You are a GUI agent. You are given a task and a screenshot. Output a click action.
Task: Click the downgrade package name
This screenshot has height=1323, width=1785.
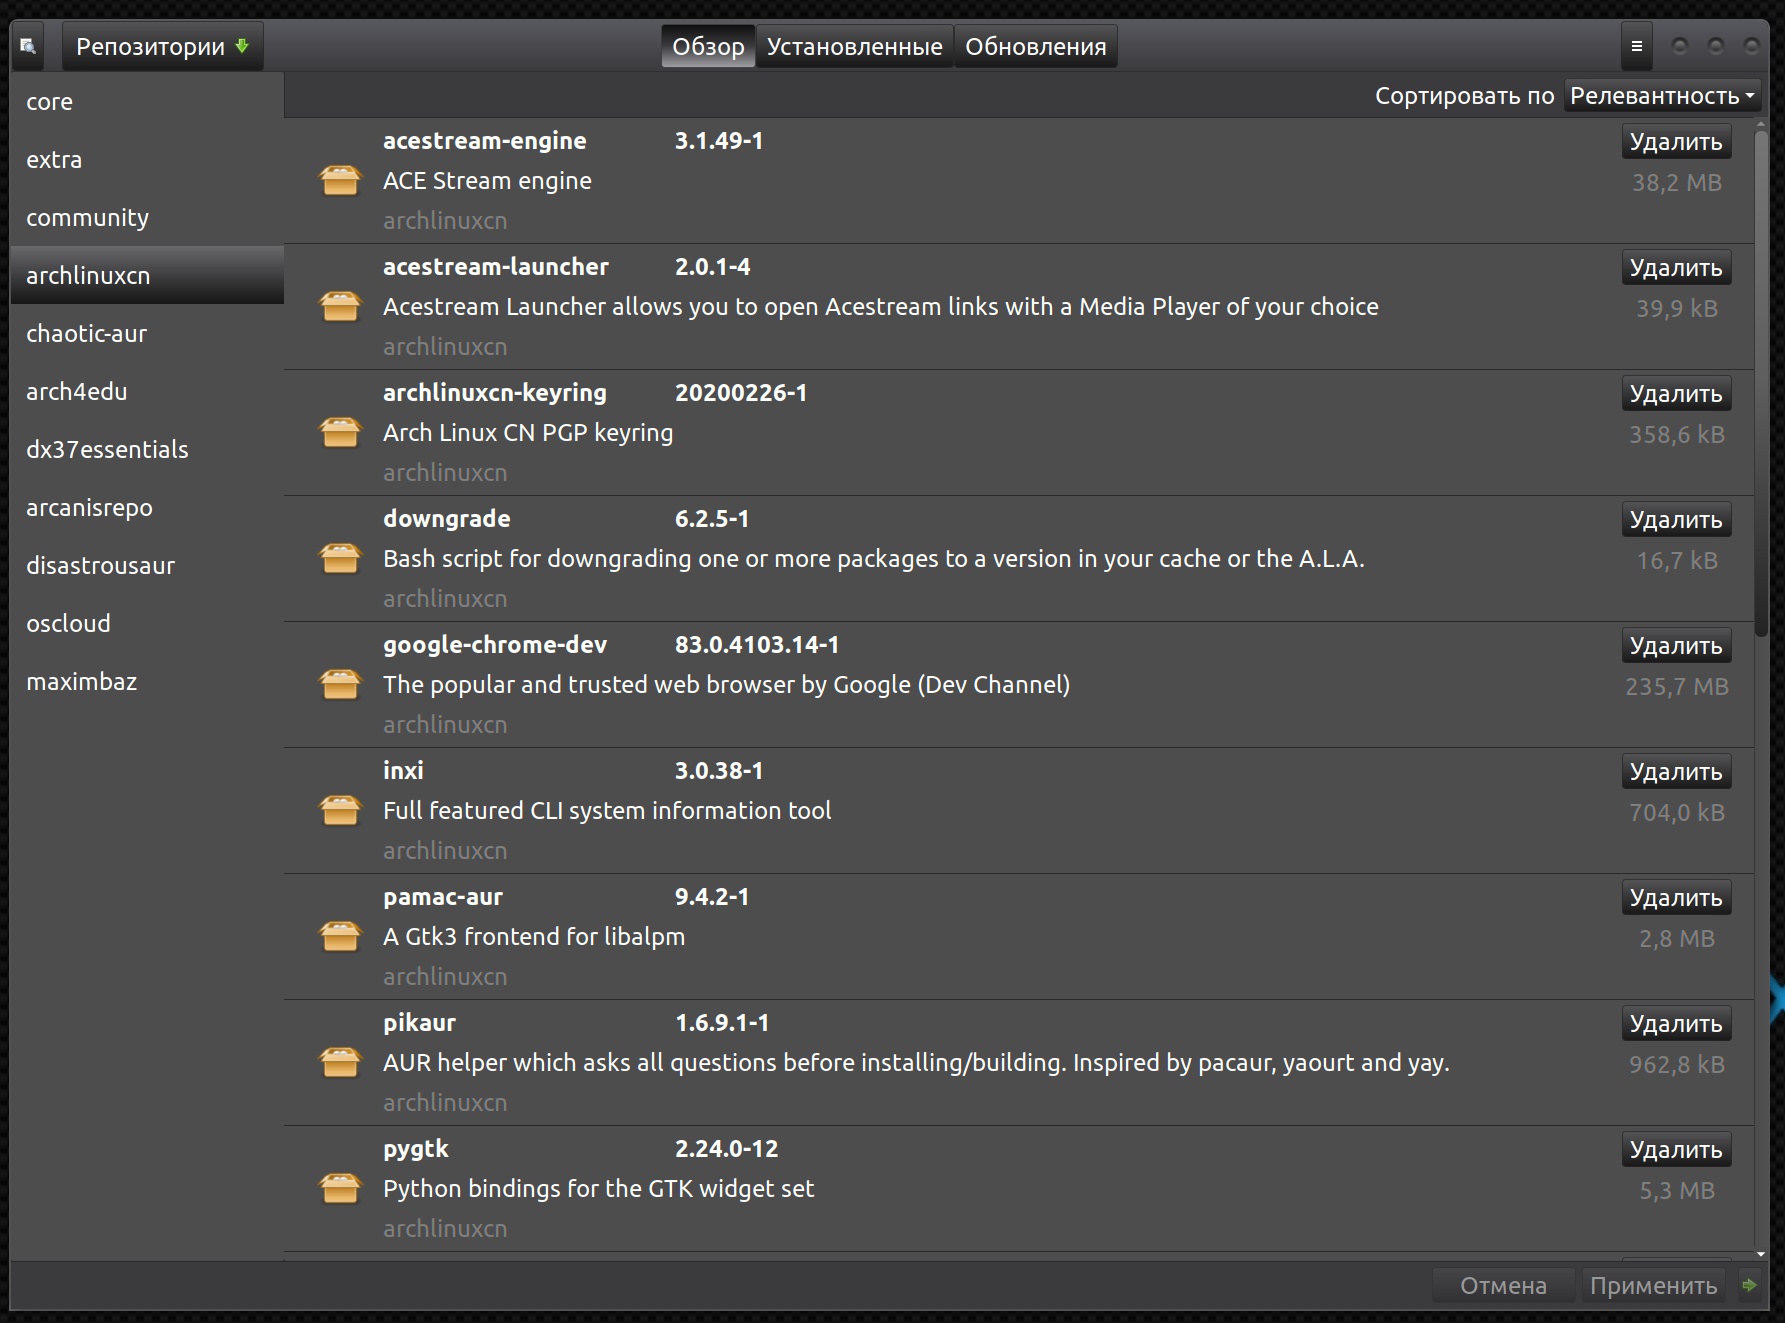pos(447,519)
